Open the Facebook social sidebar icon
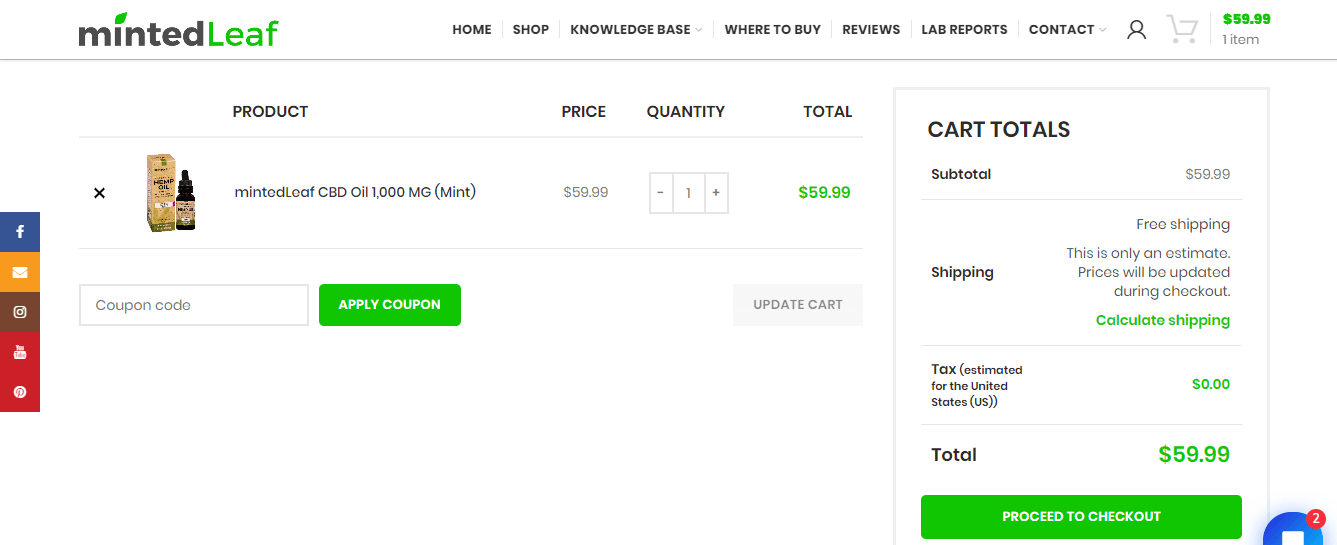 20,232
